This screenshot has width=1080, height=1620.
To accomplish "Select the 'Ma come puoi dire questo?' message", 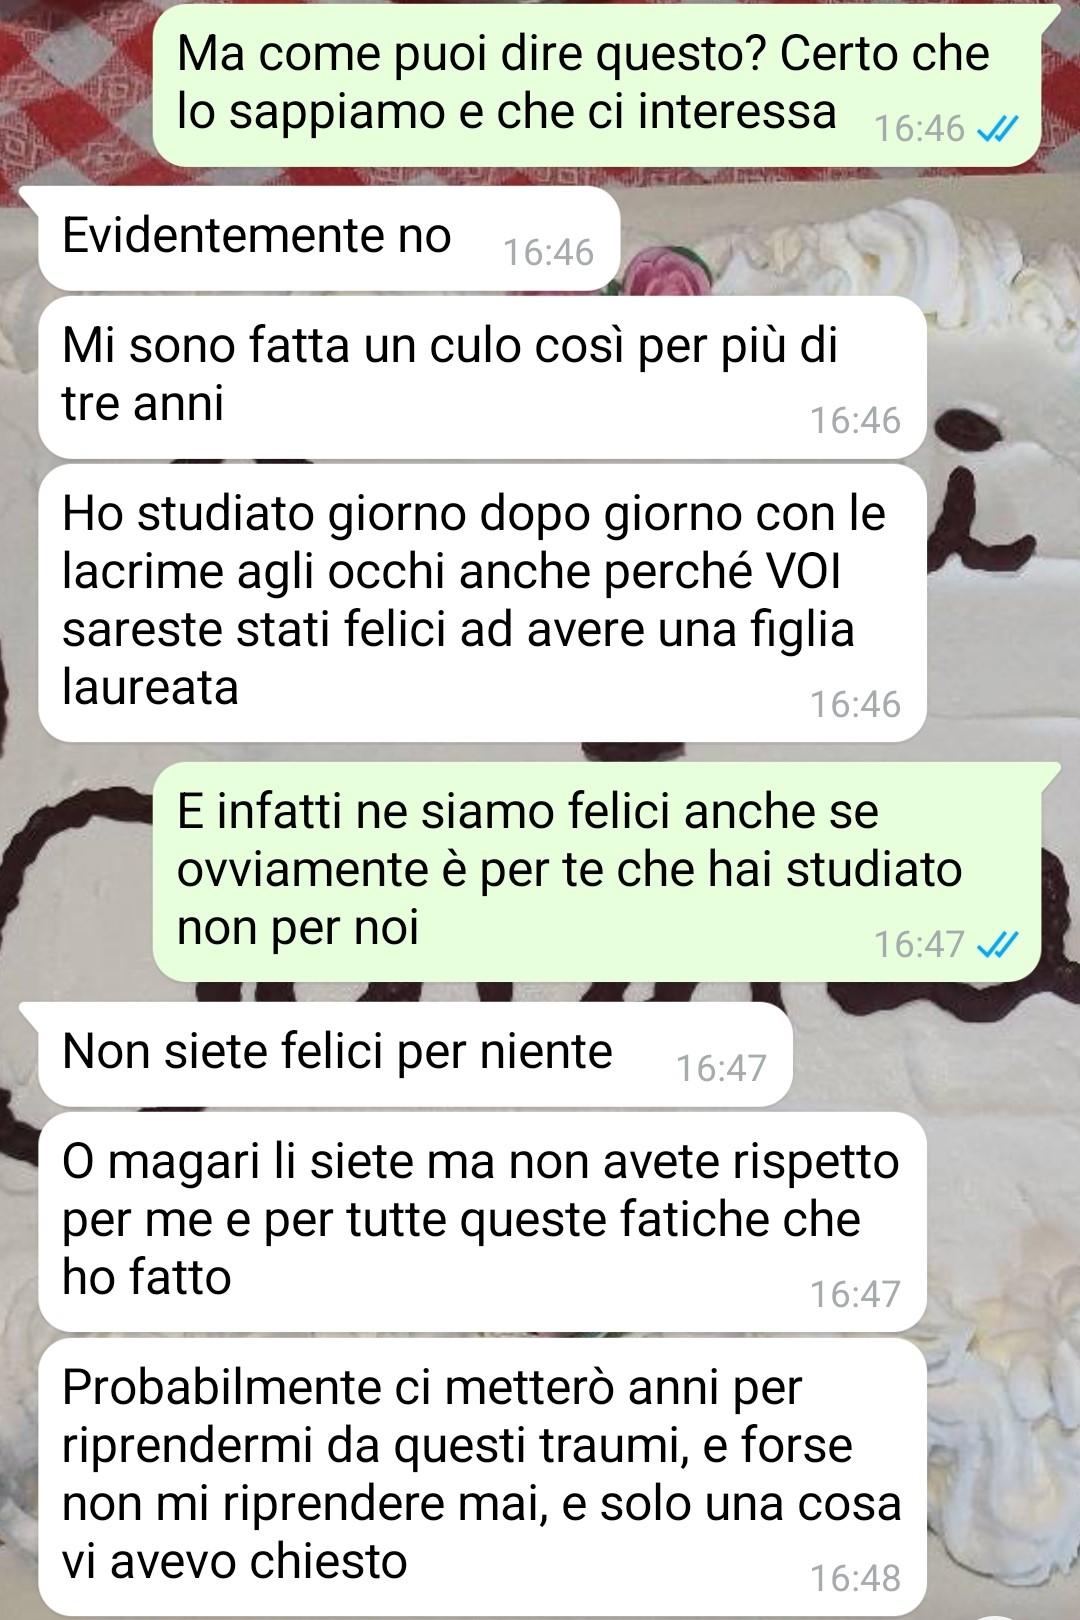I will pos(597,85).
